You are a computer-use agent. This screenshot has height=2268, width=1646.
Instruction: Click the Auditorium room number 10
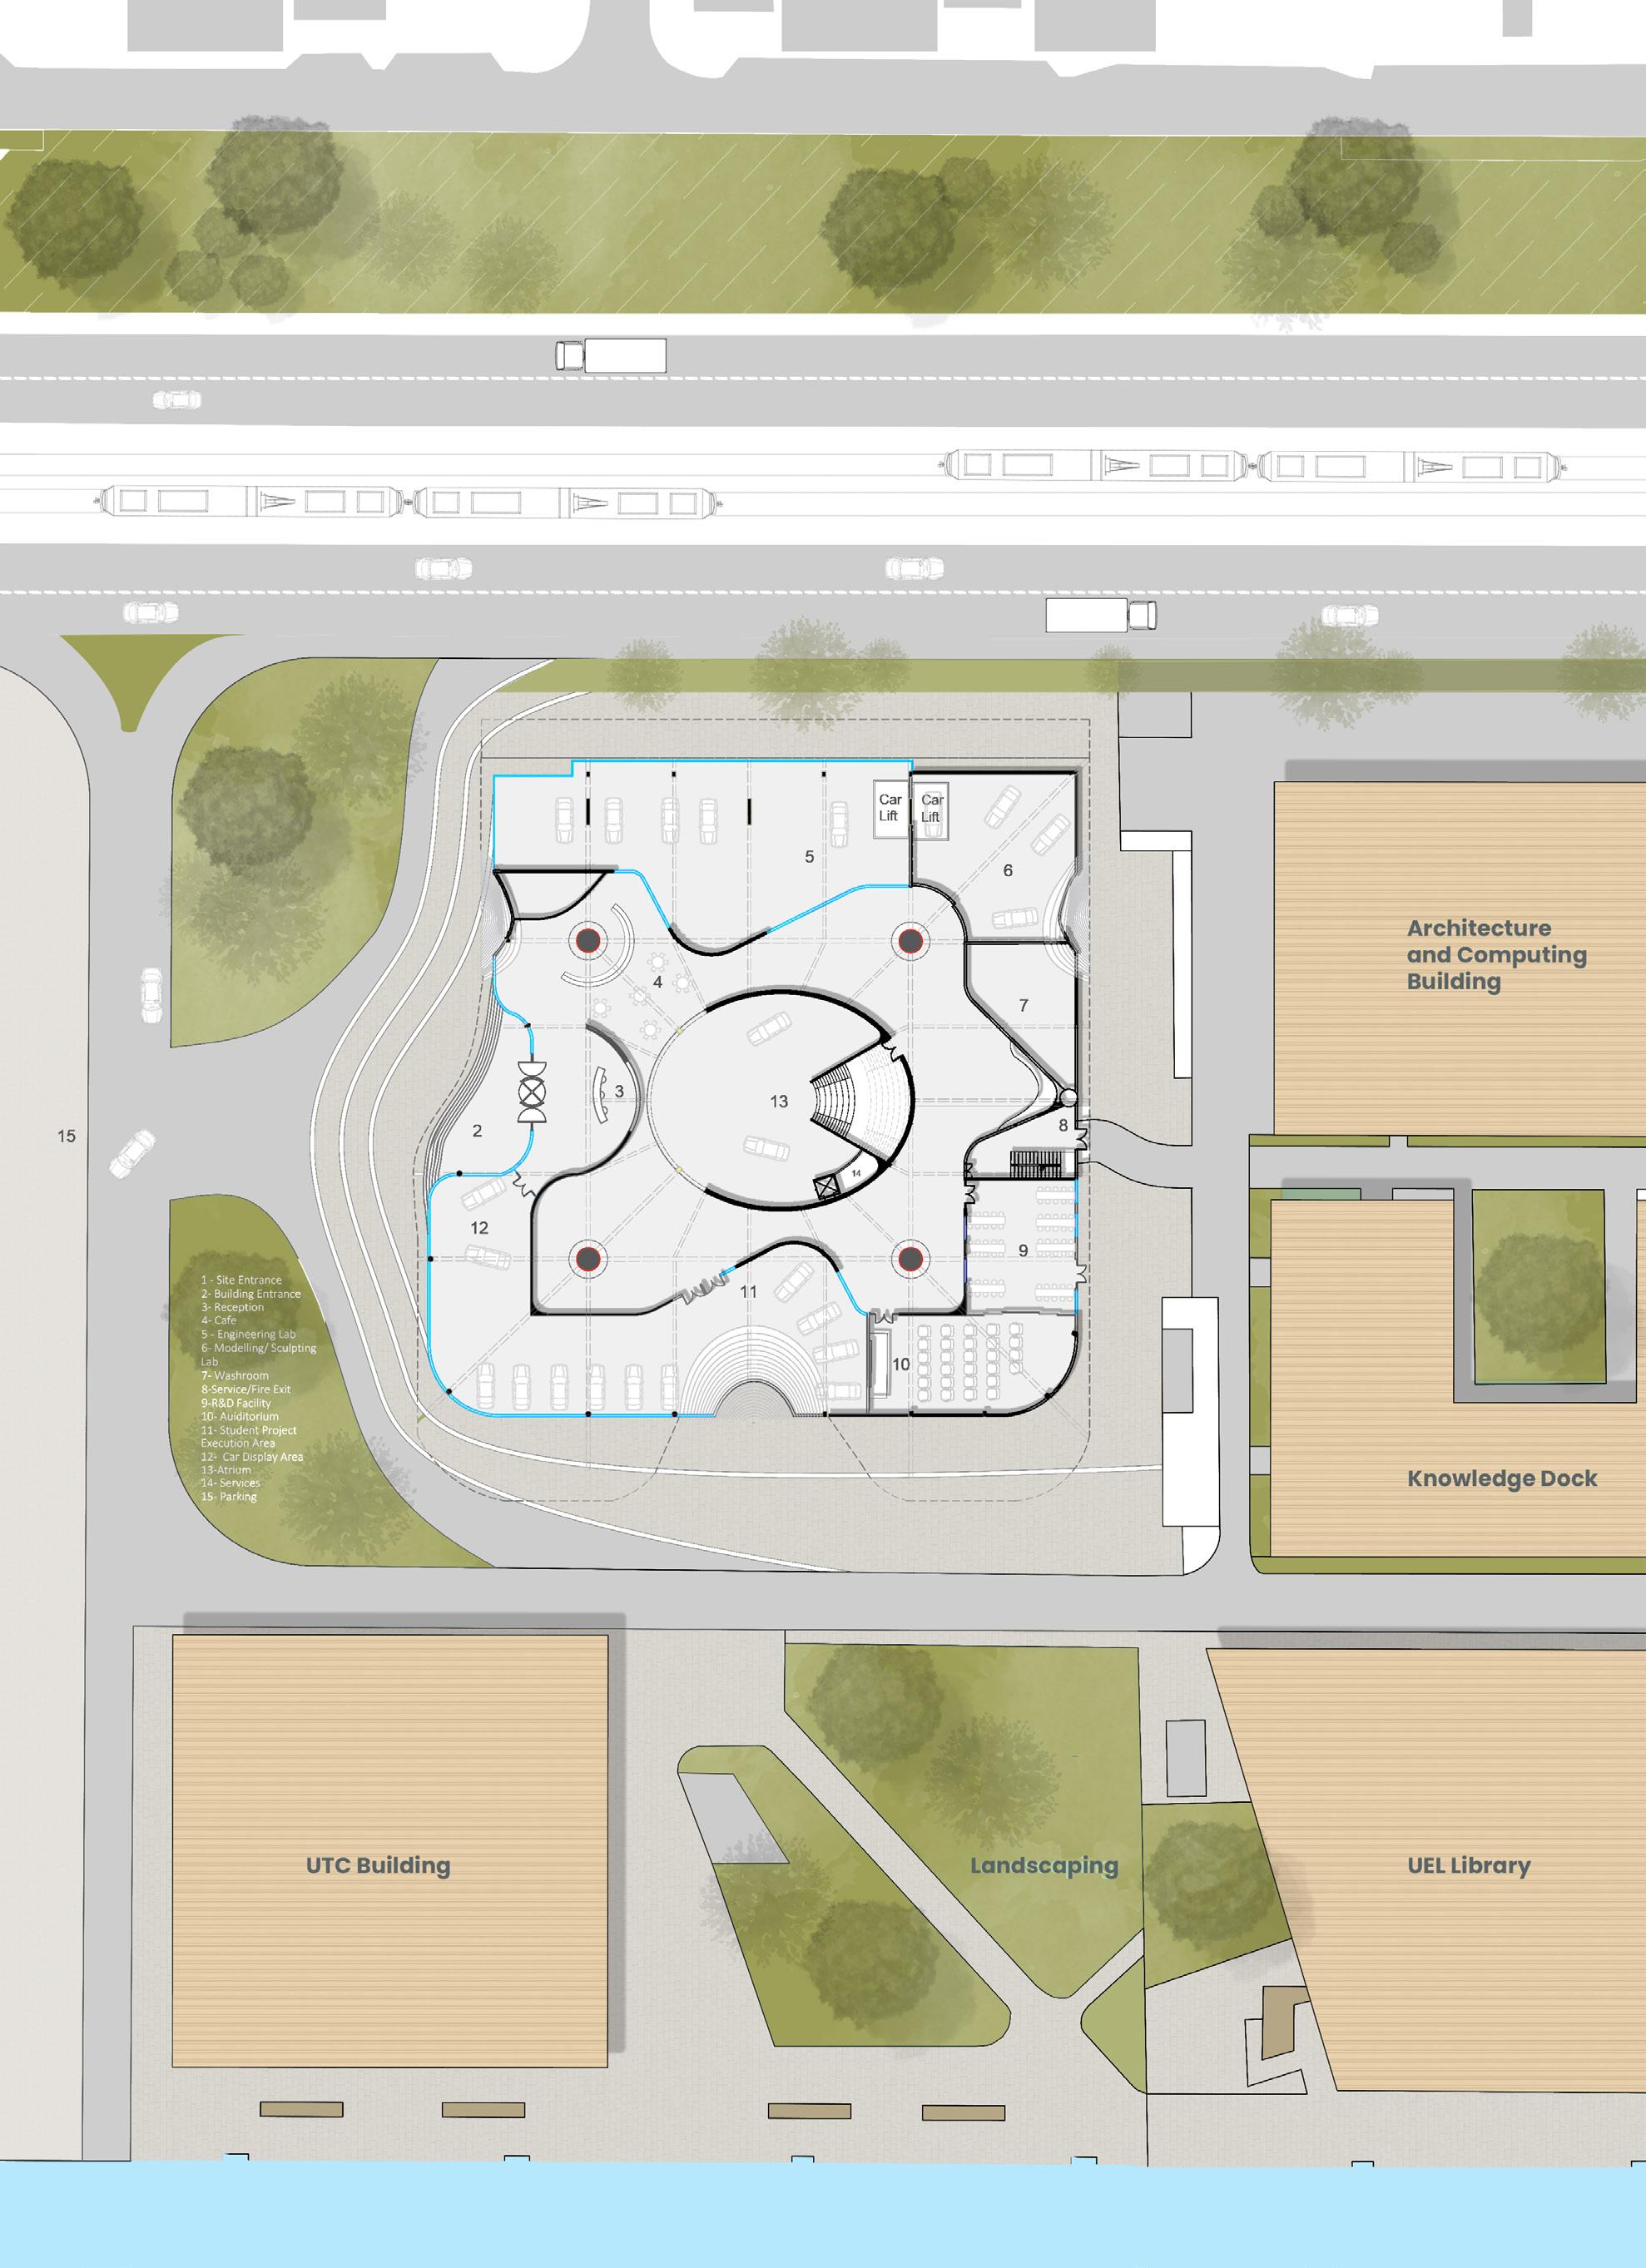pyautogui.click(x=900, y=1364)
